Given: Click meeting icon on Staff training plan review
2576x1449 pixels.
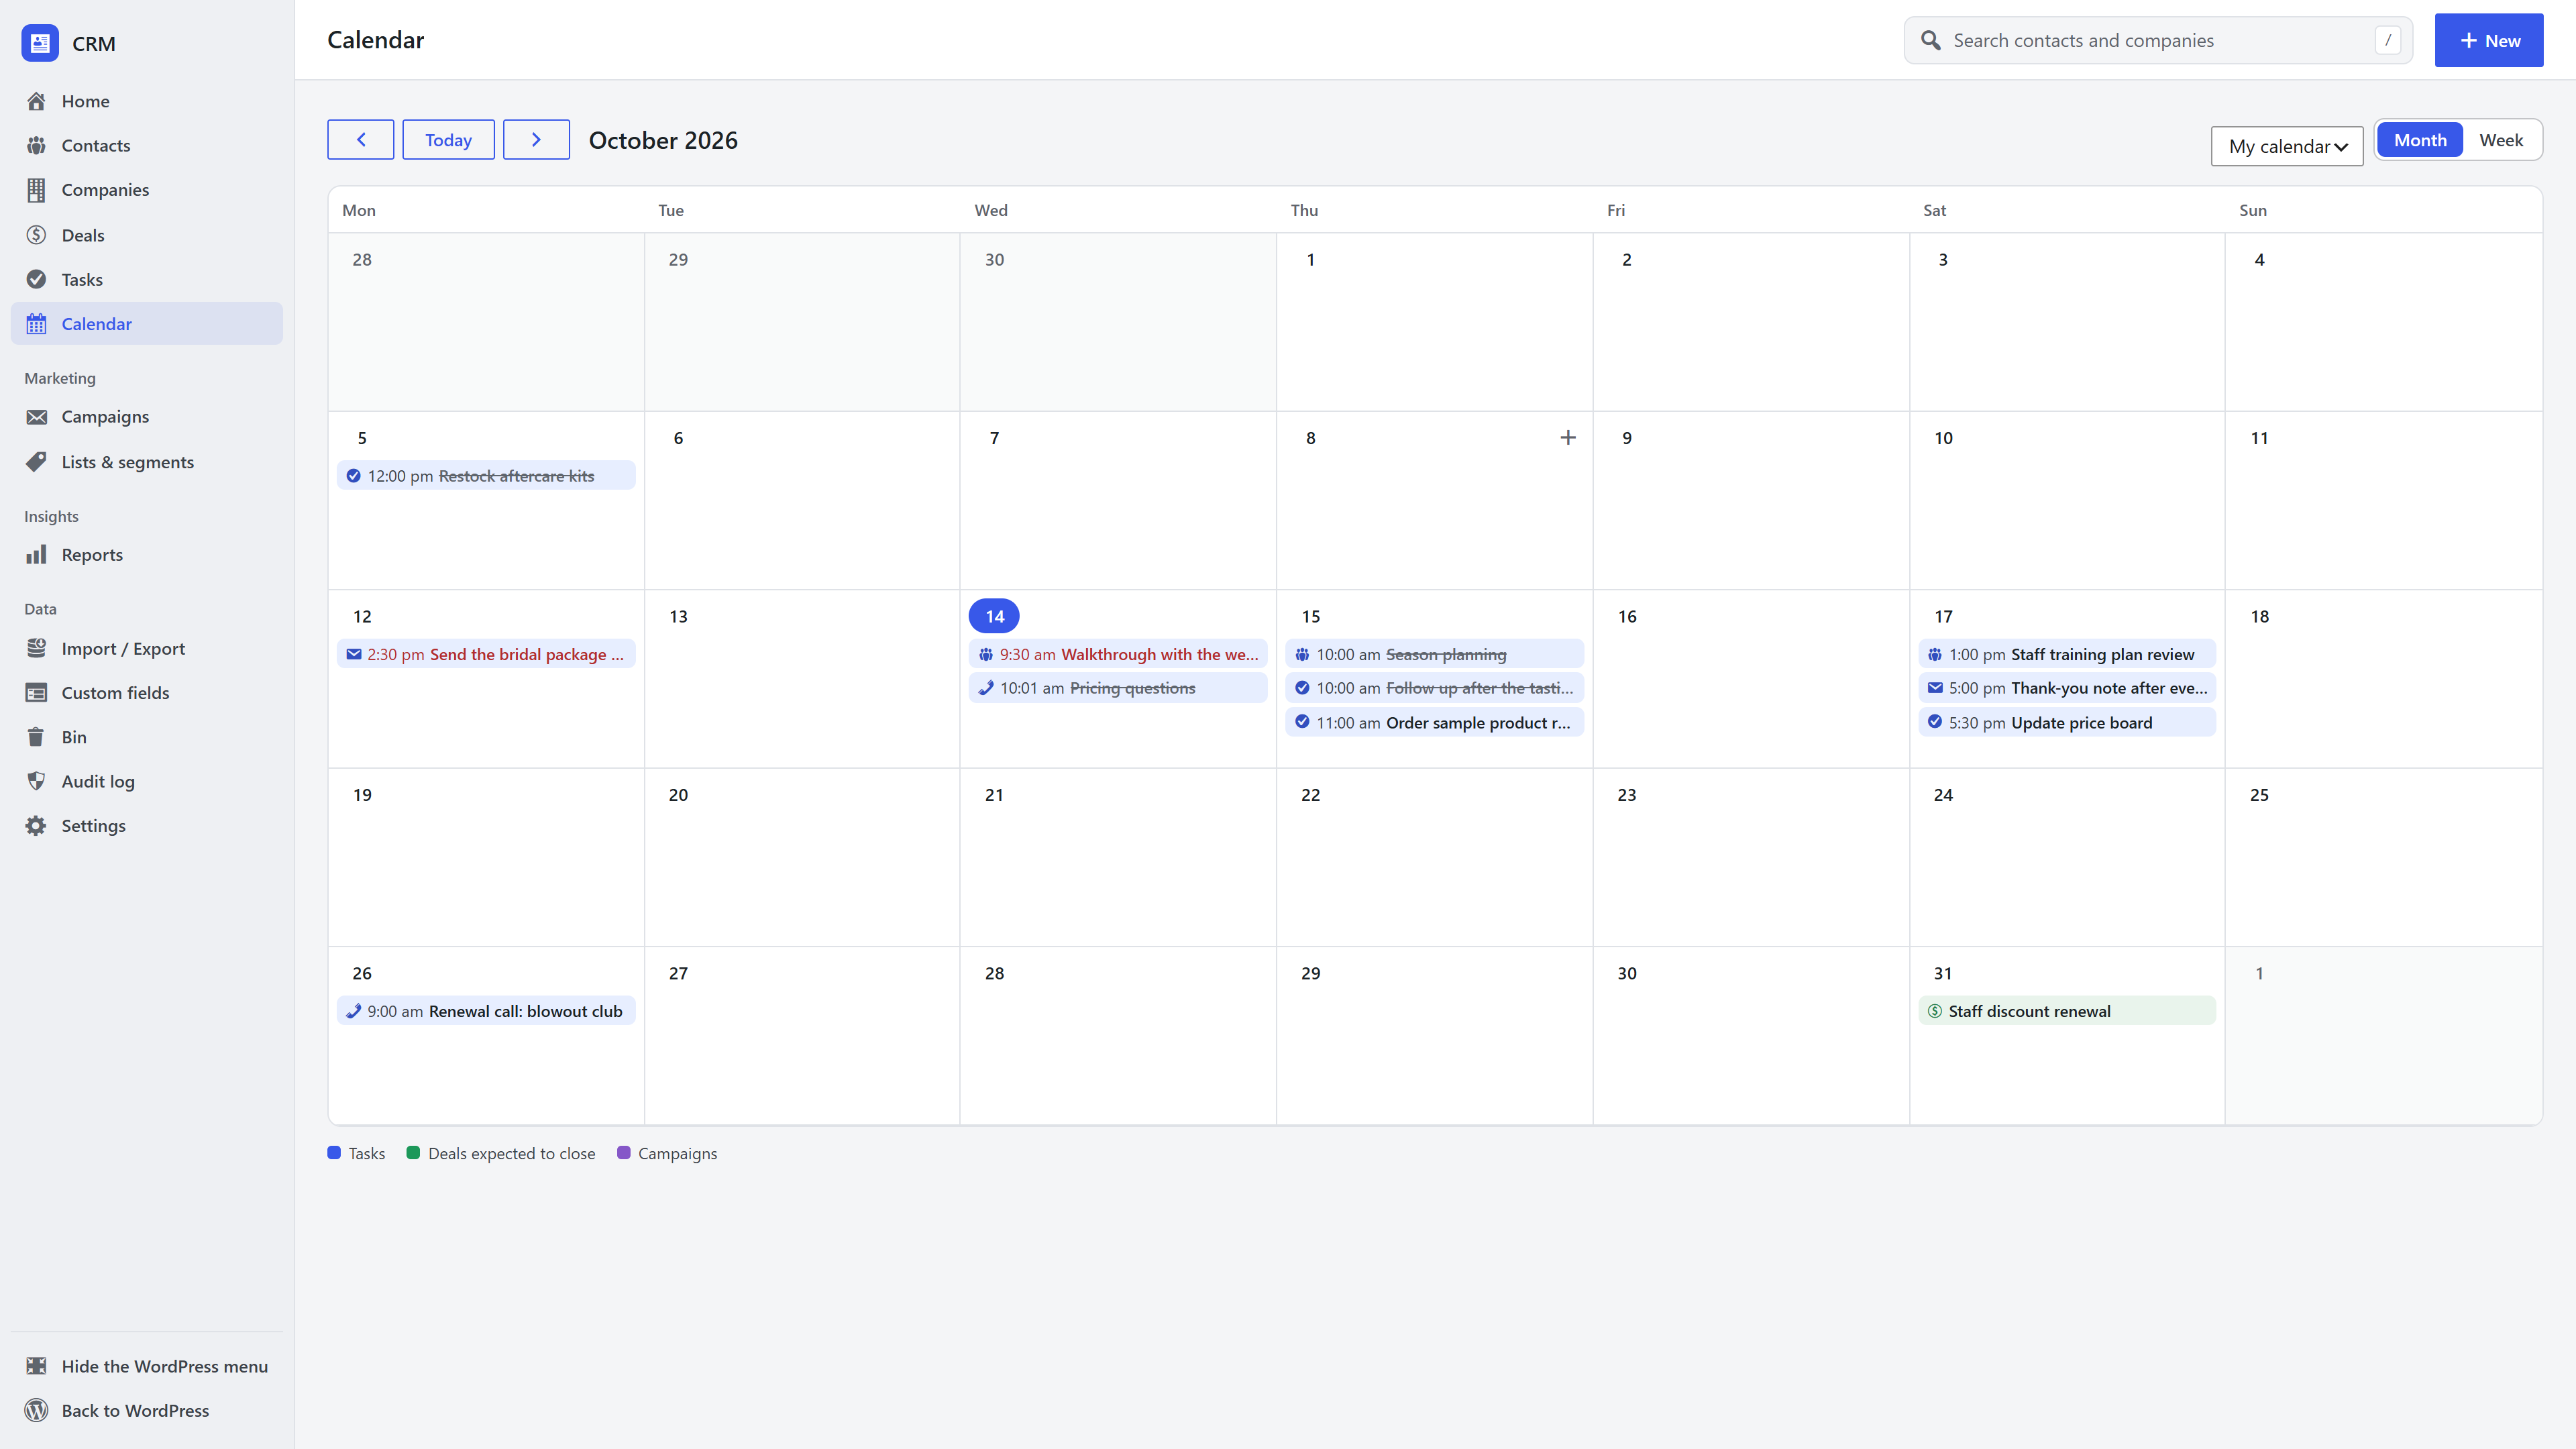Looking at the screenshot, I should pyautogui.click(x=1935, y=654).
